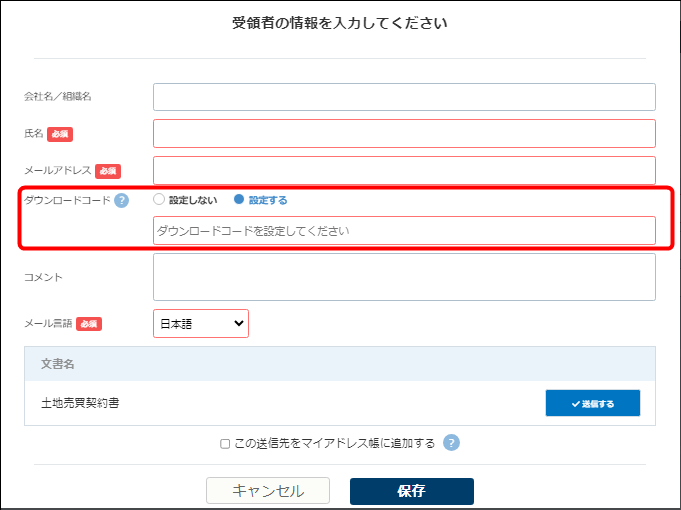Click the help icon beside ダウンロードコード

pos(121,200)
